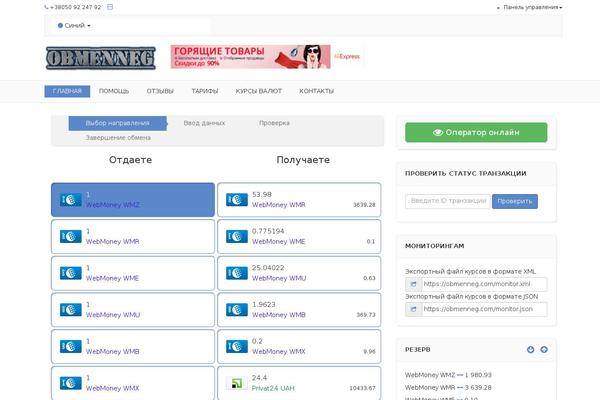
Task: Select WebMoney WME in the Отдаете column
Action: point(133,273)
